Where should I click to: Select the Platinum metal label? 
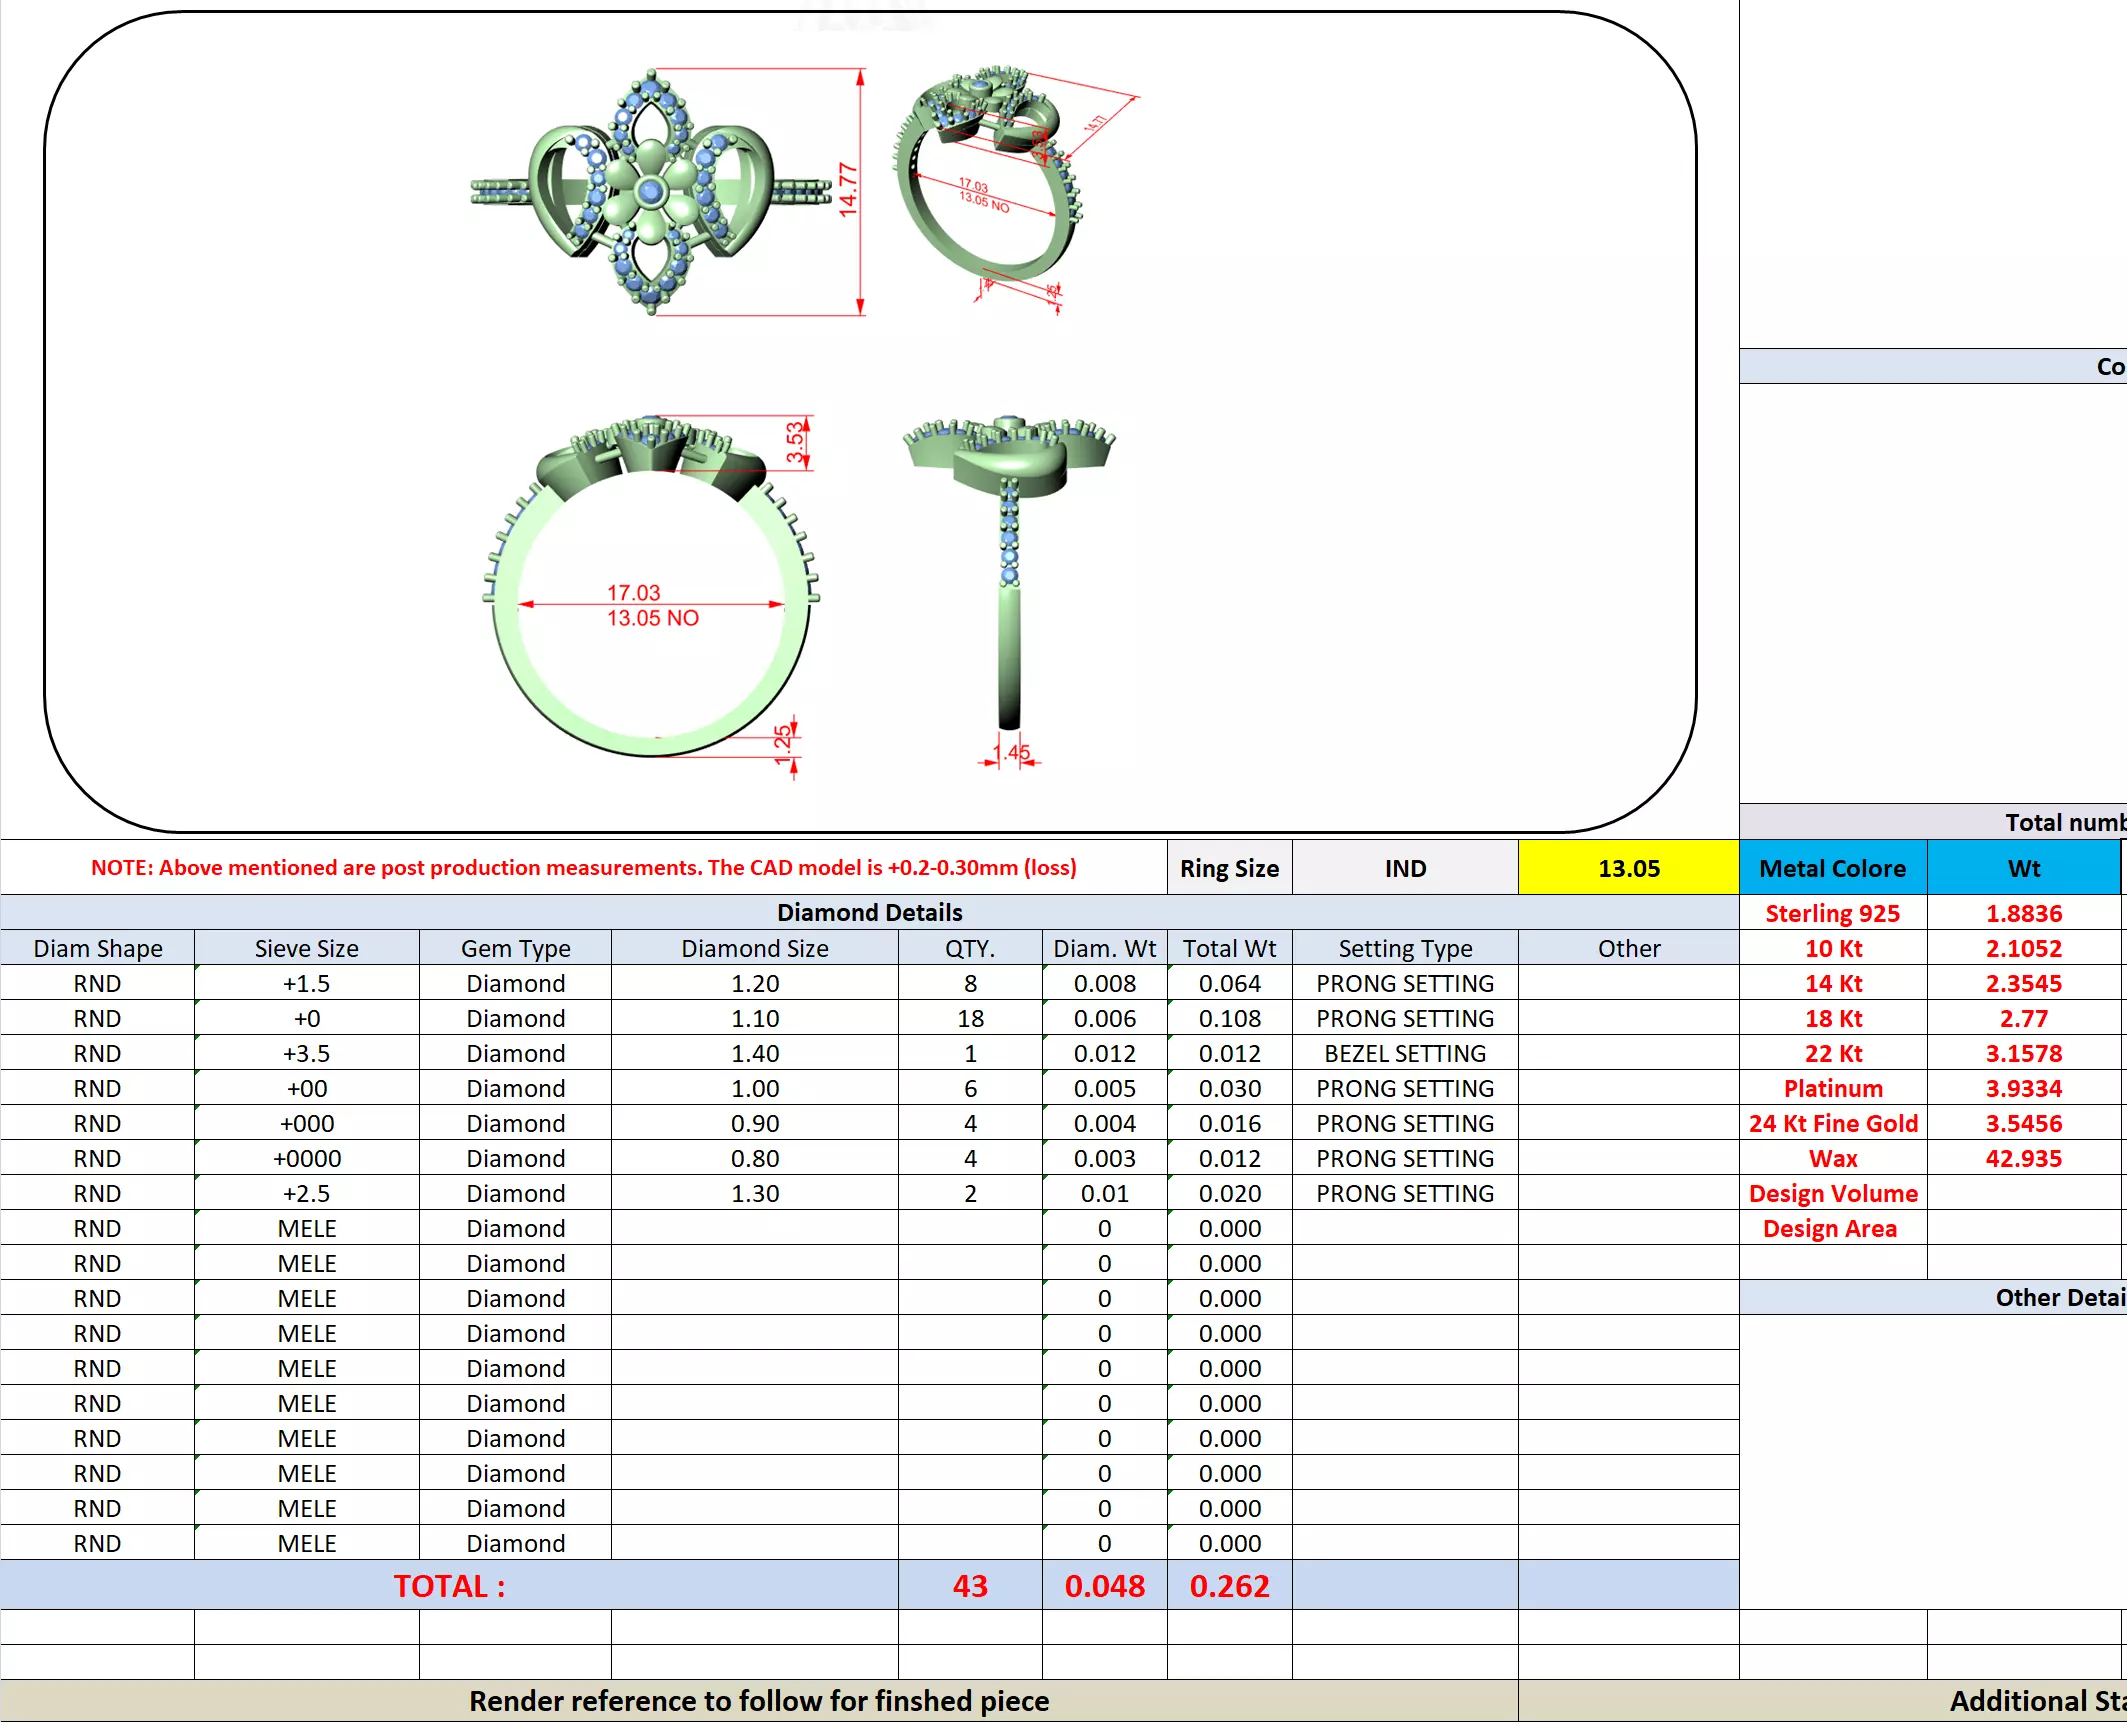pos(1832,1088)
